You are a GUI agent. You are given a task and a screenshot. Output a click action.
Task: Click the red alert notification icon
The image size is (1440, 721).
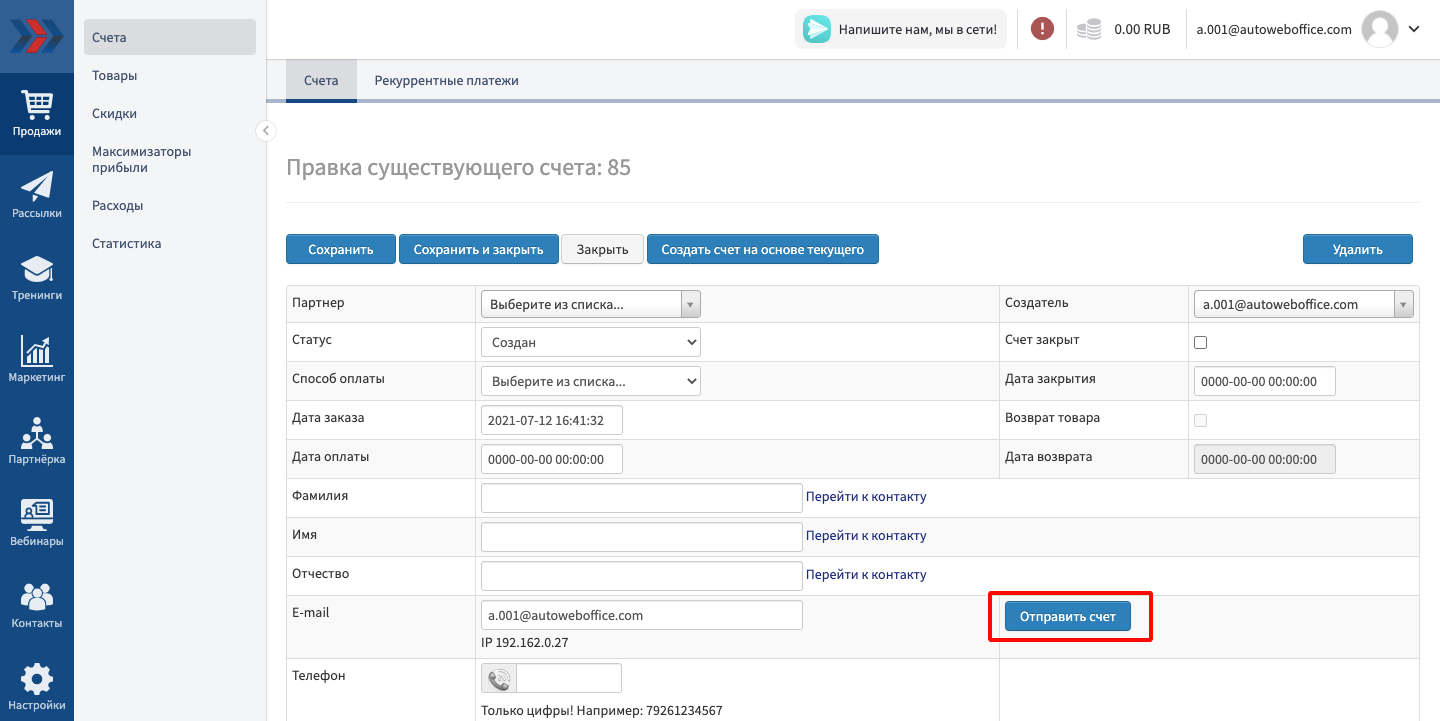point(1042,29)
